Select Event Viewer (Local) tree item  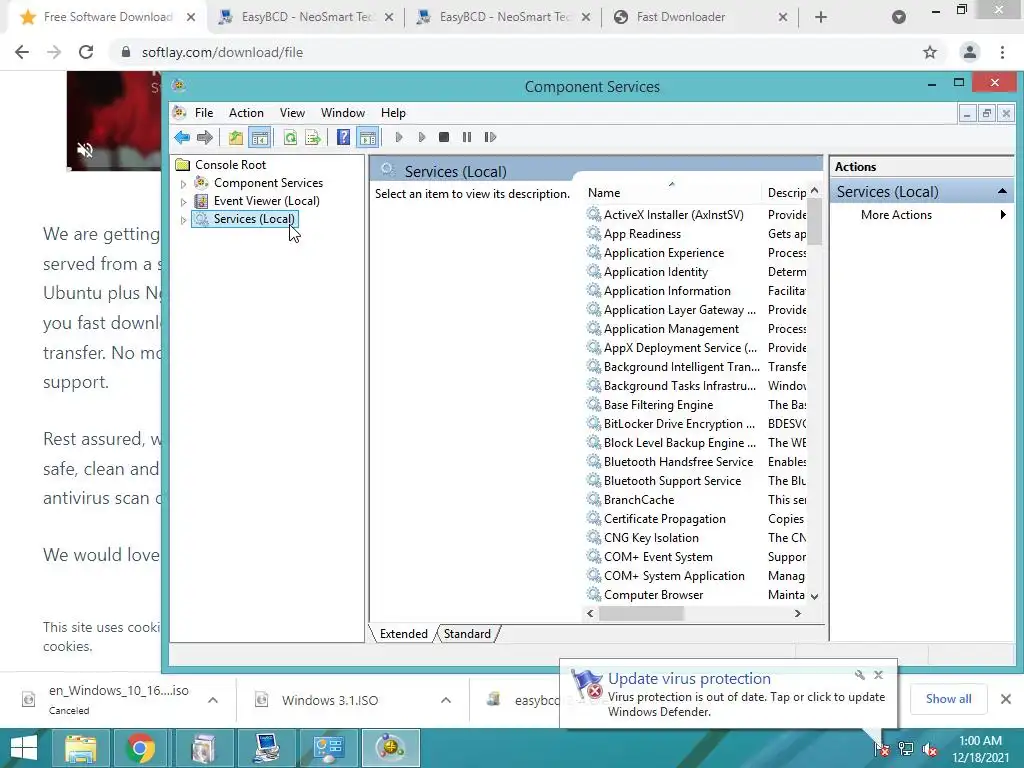266,200
